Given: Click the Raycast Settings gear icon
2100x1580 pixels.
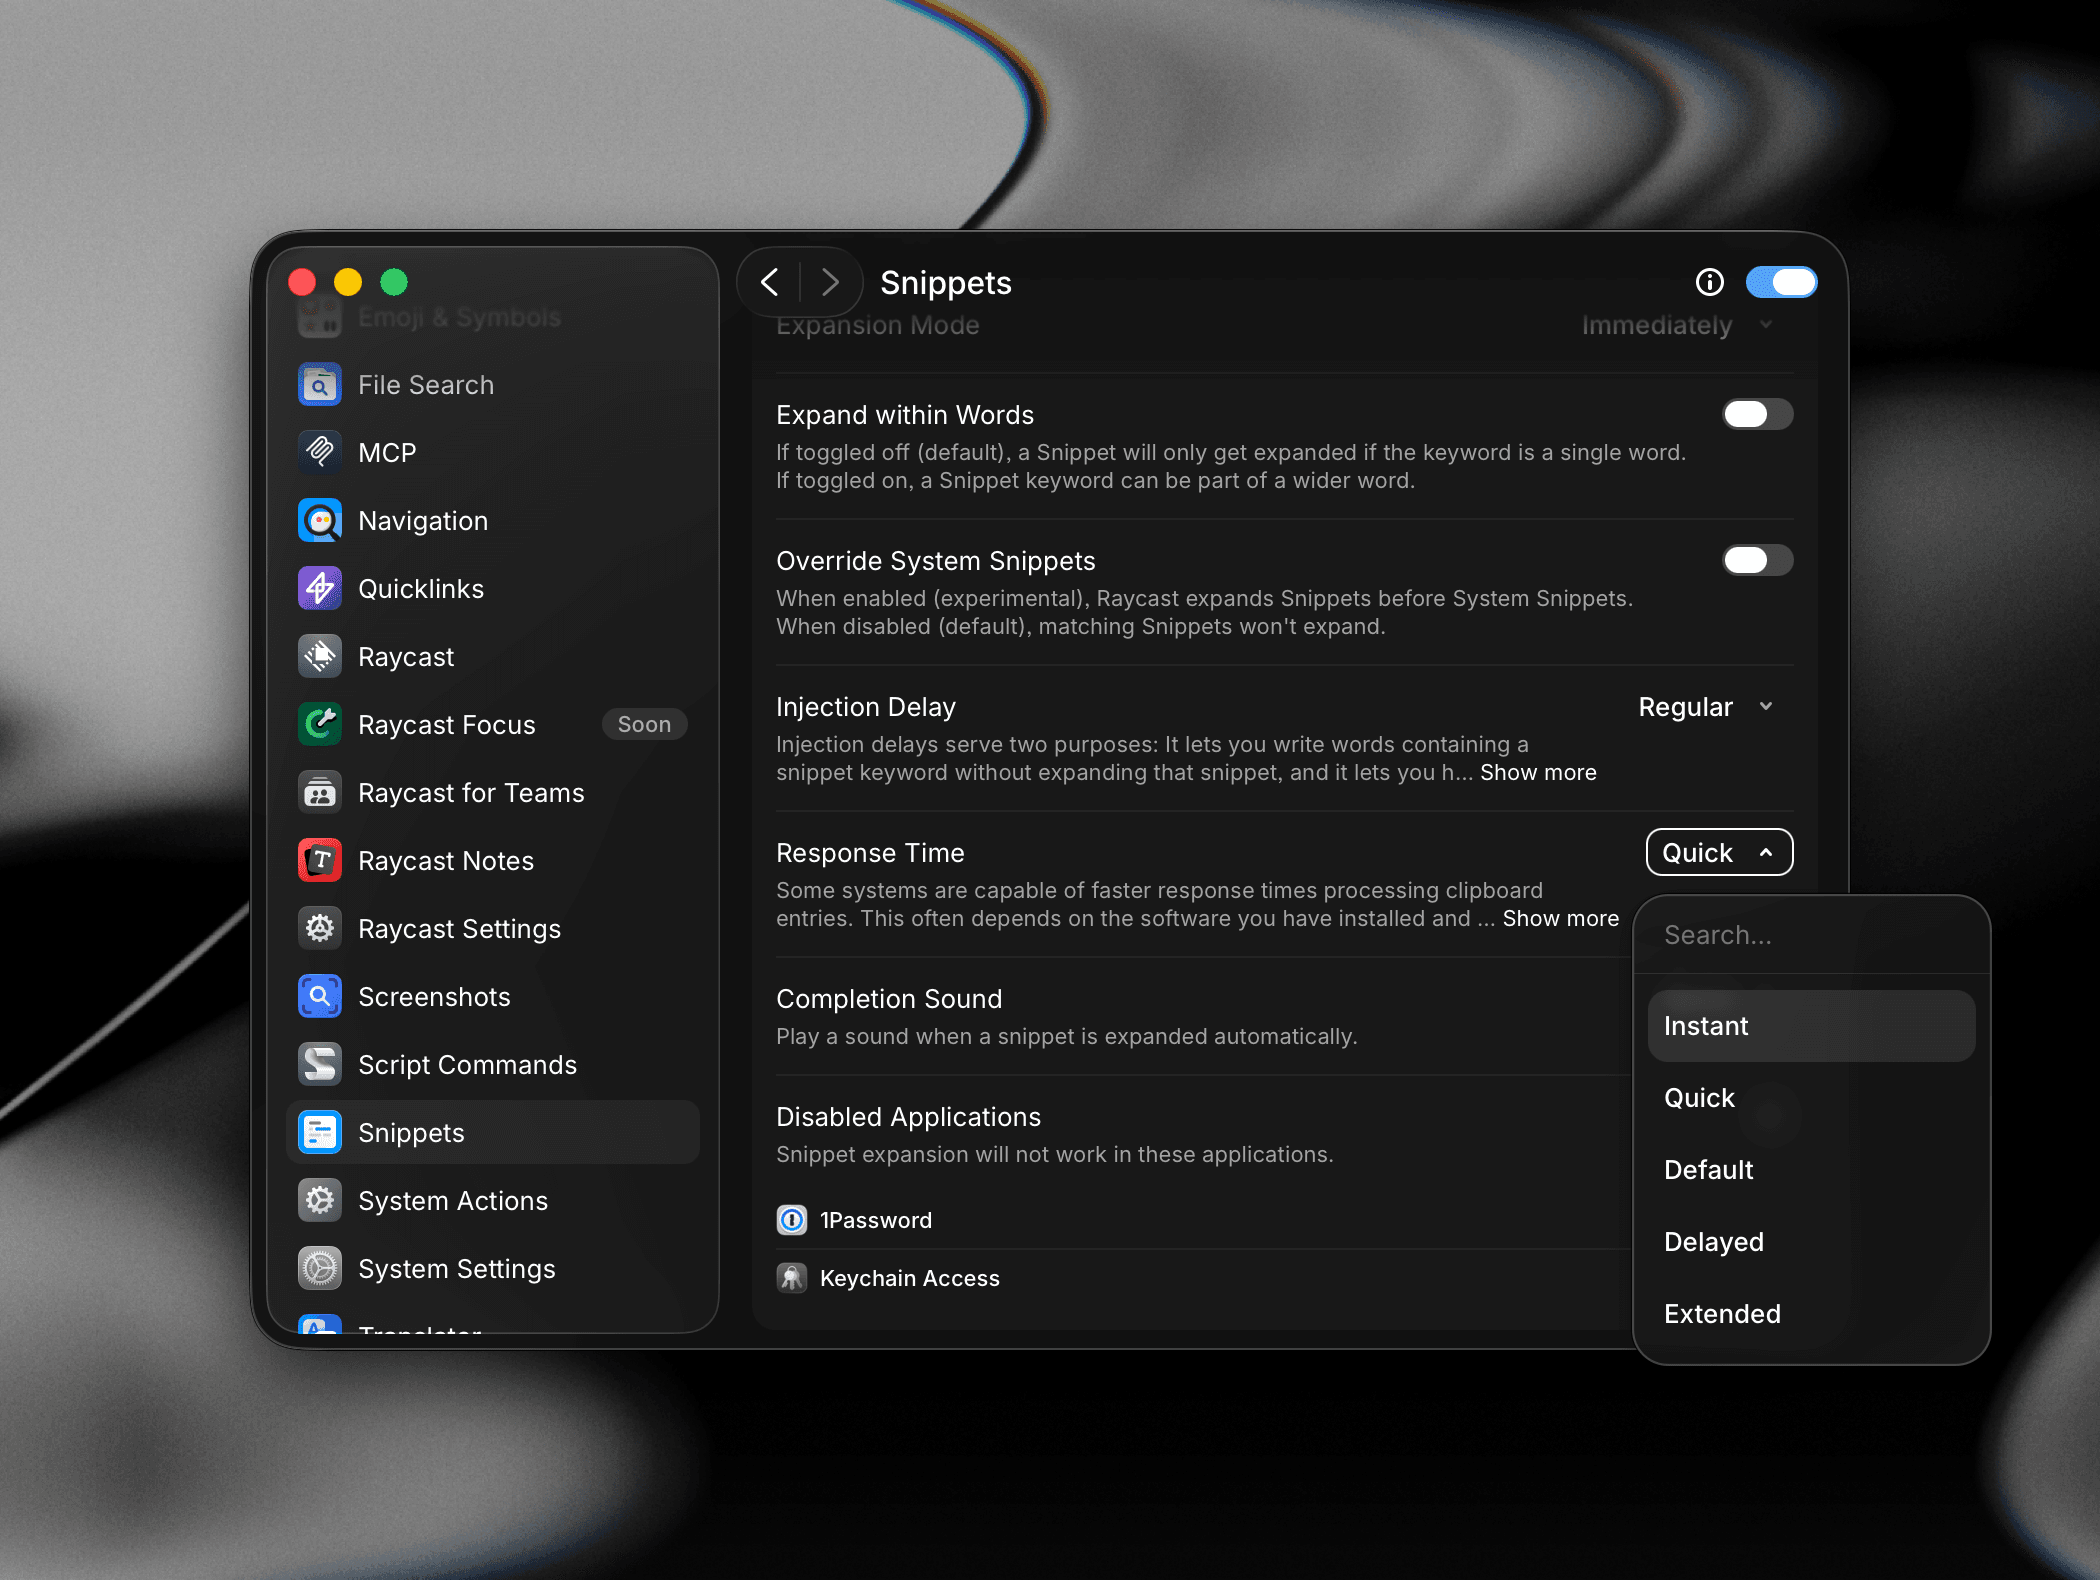Looking at the screenshot, I should click(320, 929).
